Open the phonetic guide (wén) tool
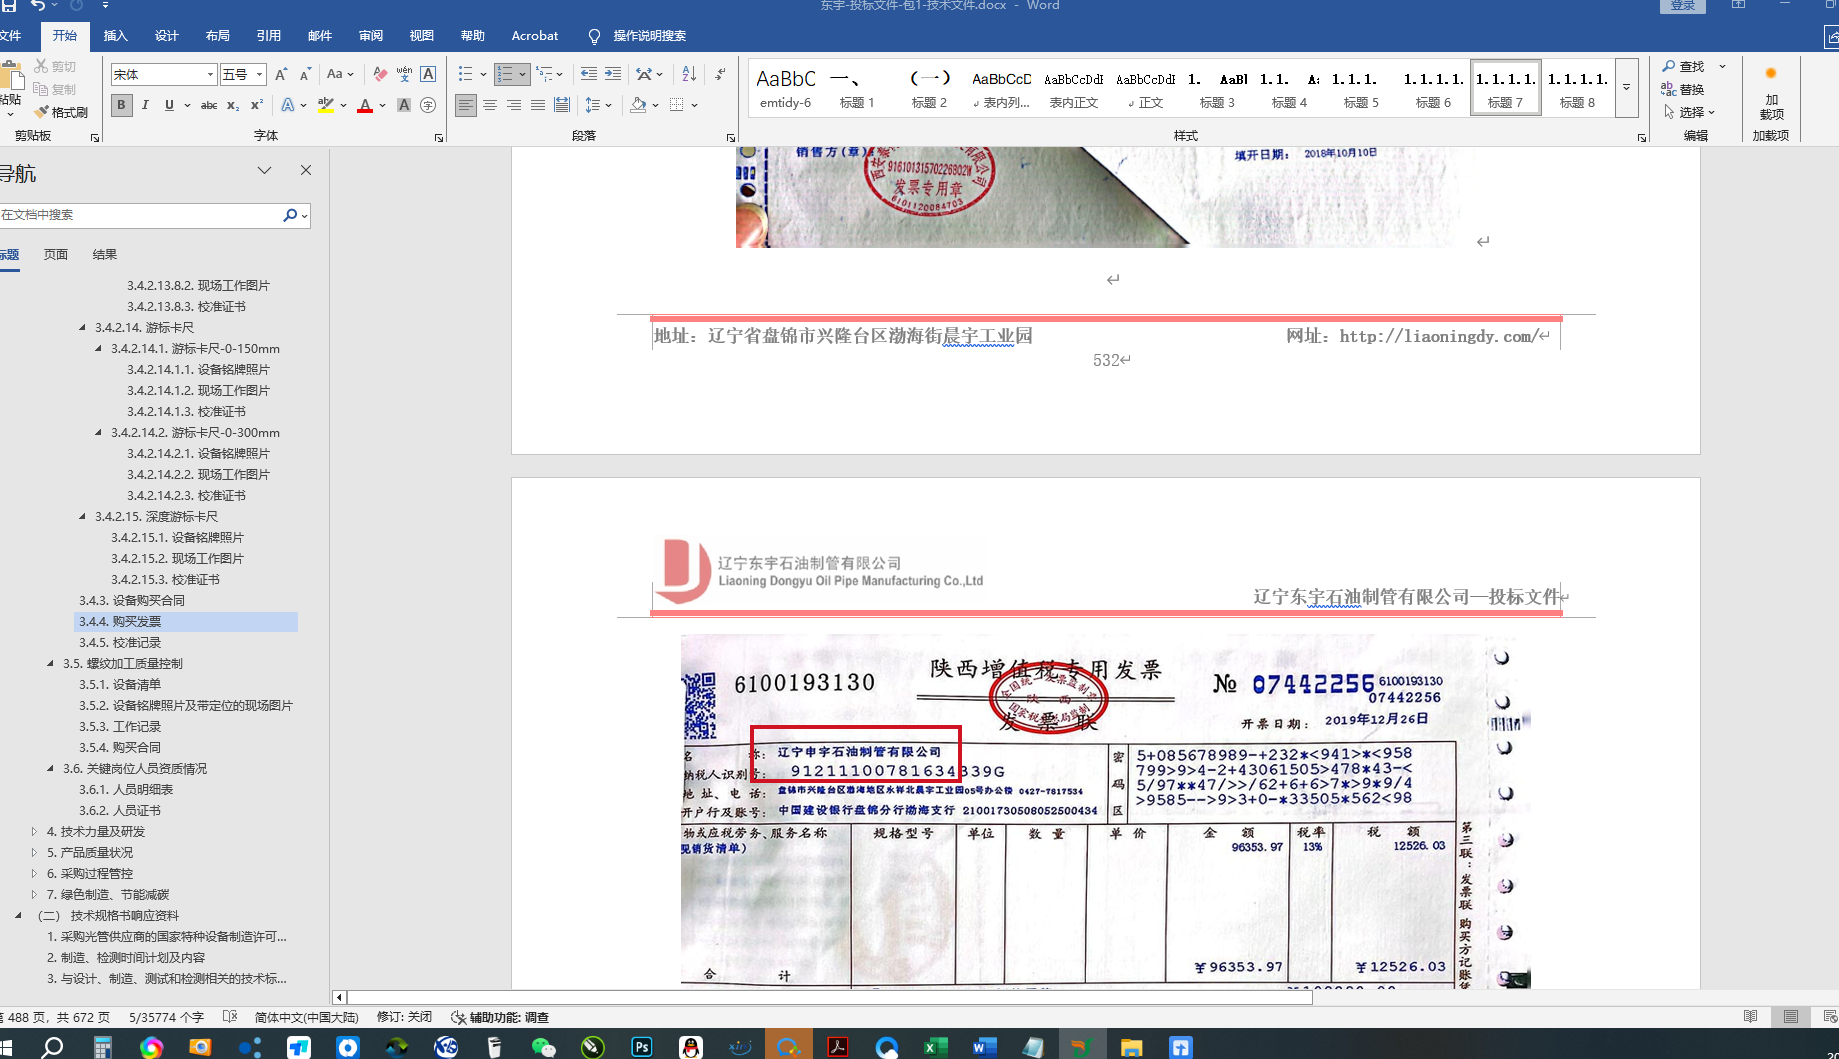The height and width of the screenshot is (1059, 1839). coord(404,74)
